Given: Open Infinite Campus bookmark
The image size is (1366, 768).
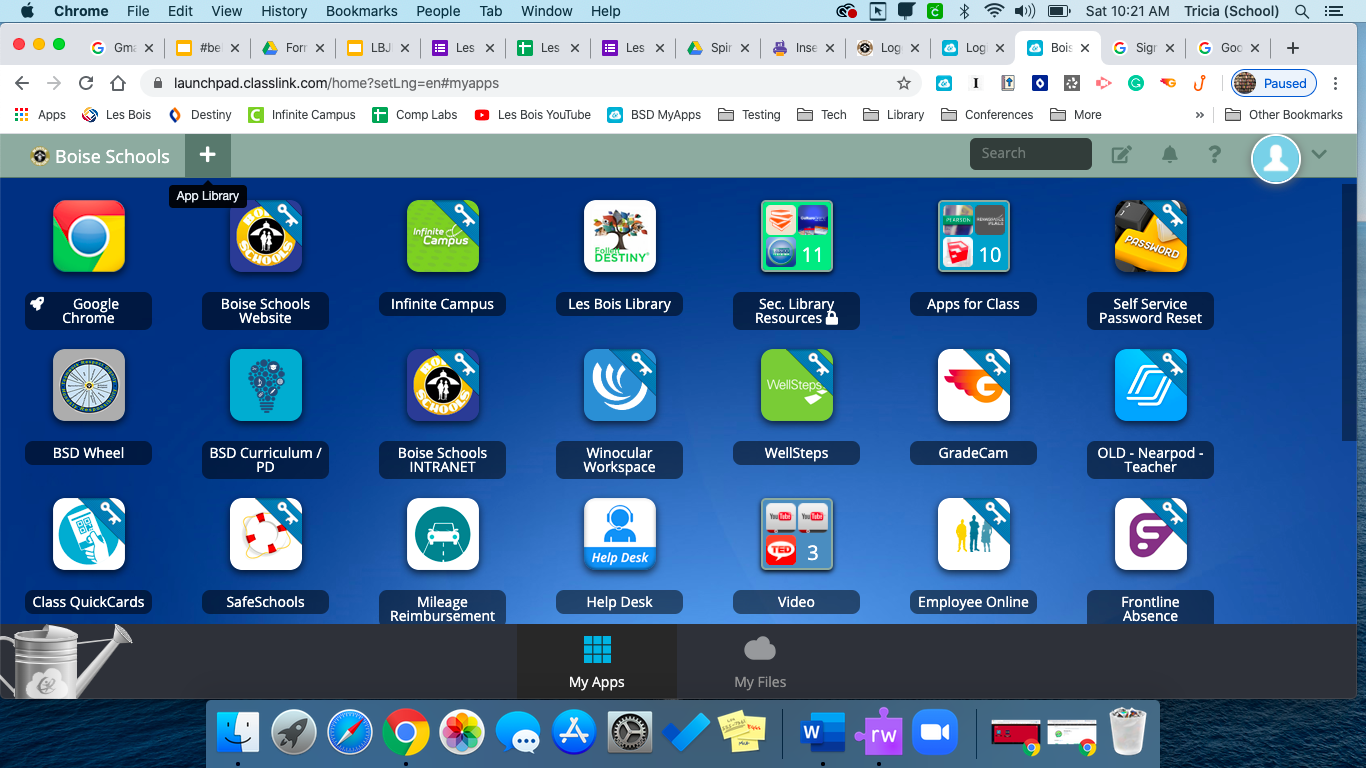Looking at the screenshot, I should 302,115.
